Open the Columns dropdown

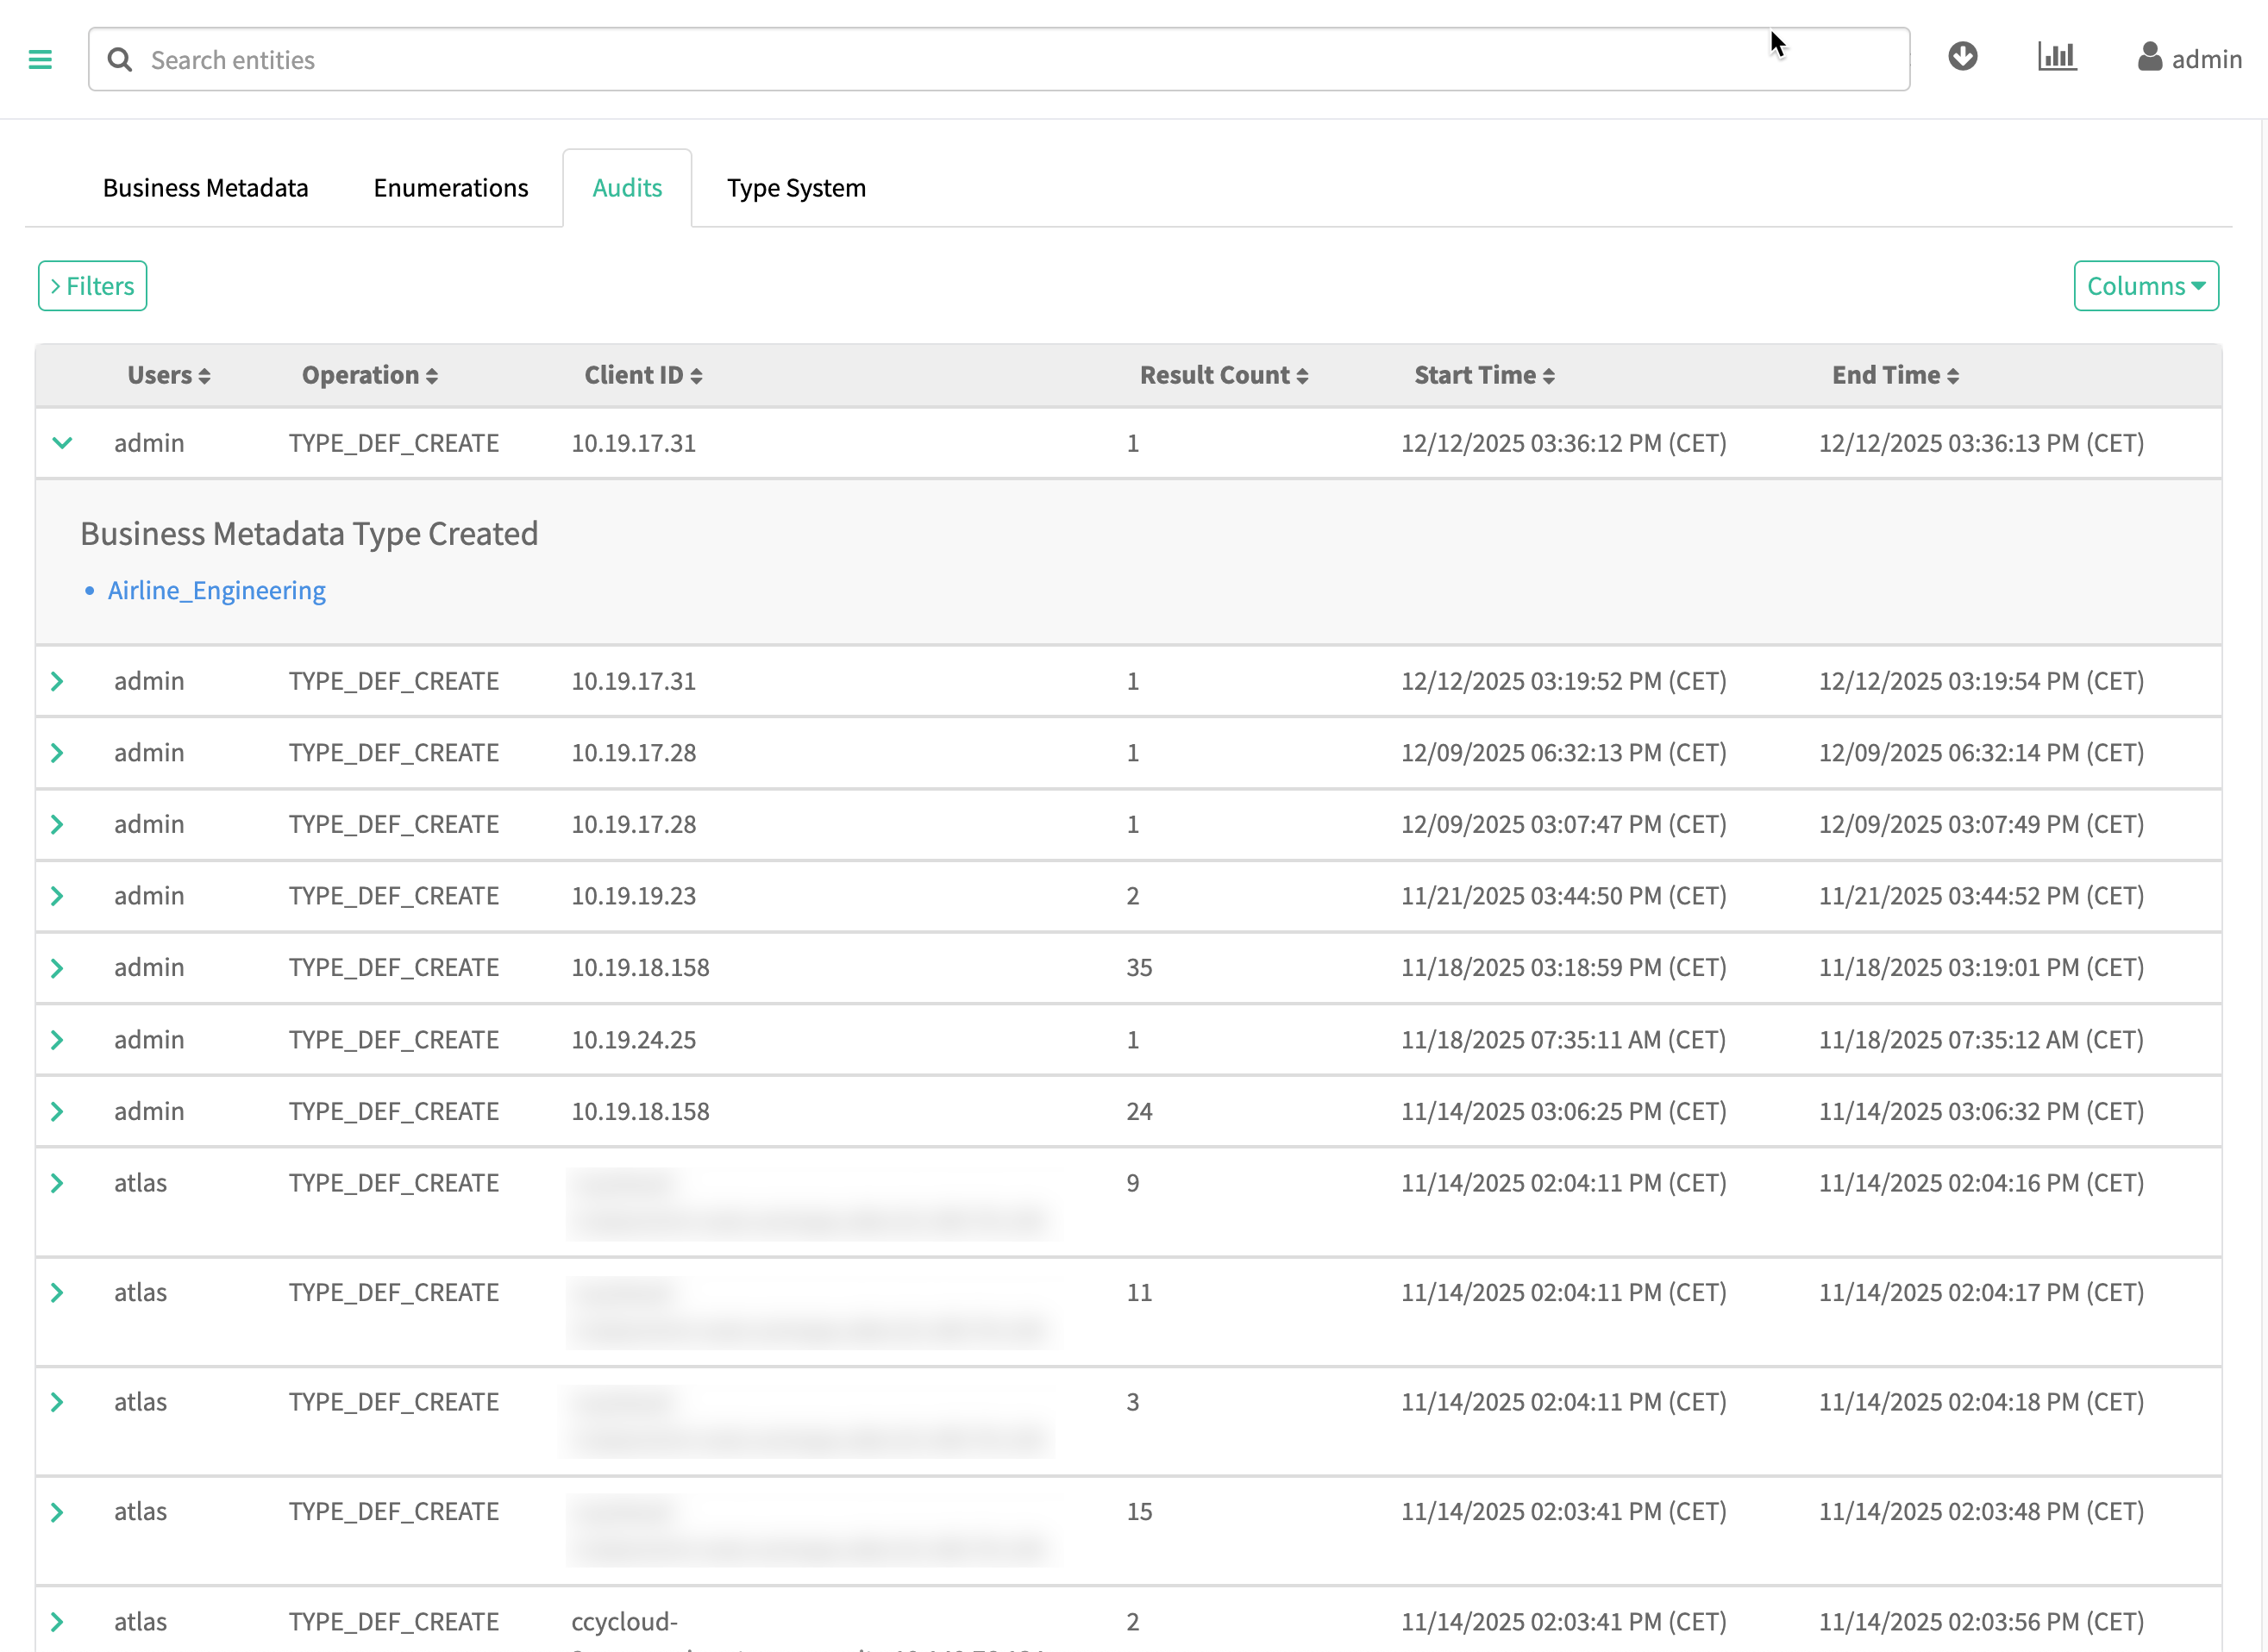pos(2145,286)
